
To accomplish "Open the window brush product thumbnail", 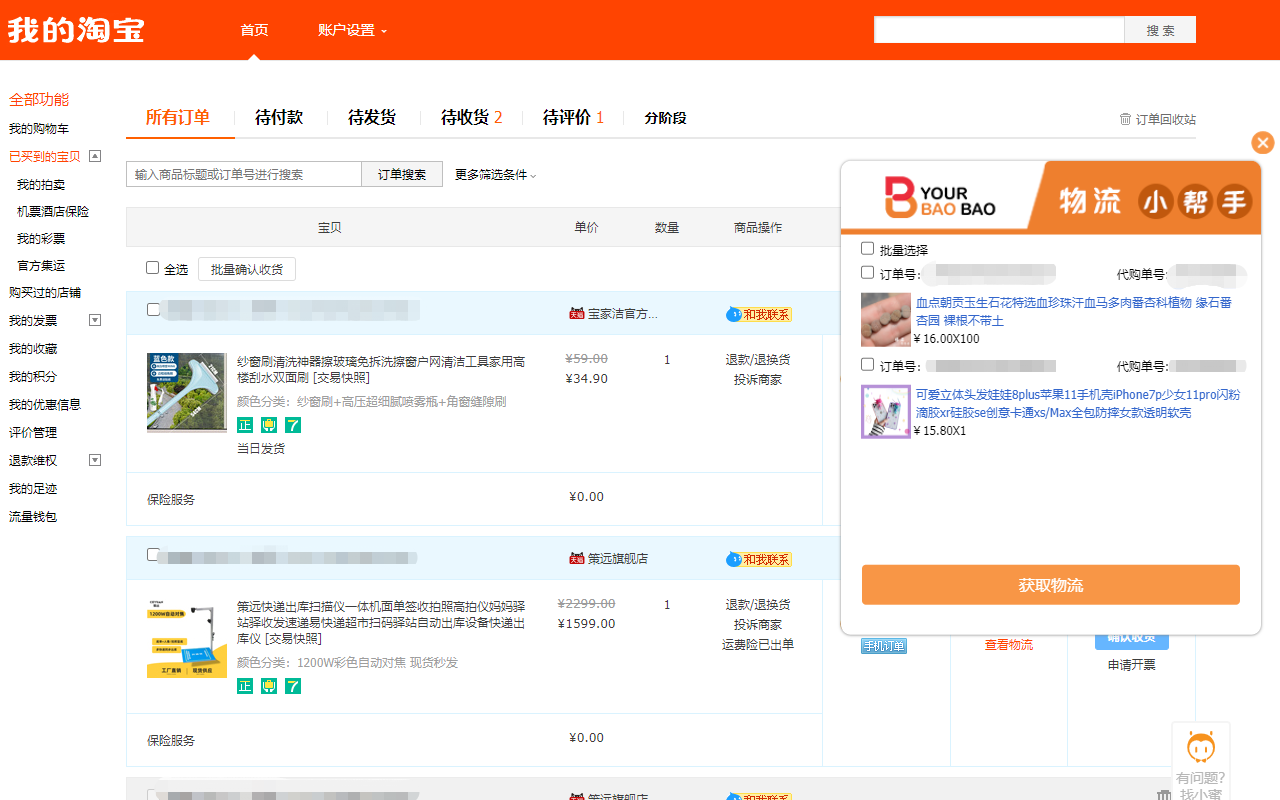I will pyautogui.click(x=187, y=392).
